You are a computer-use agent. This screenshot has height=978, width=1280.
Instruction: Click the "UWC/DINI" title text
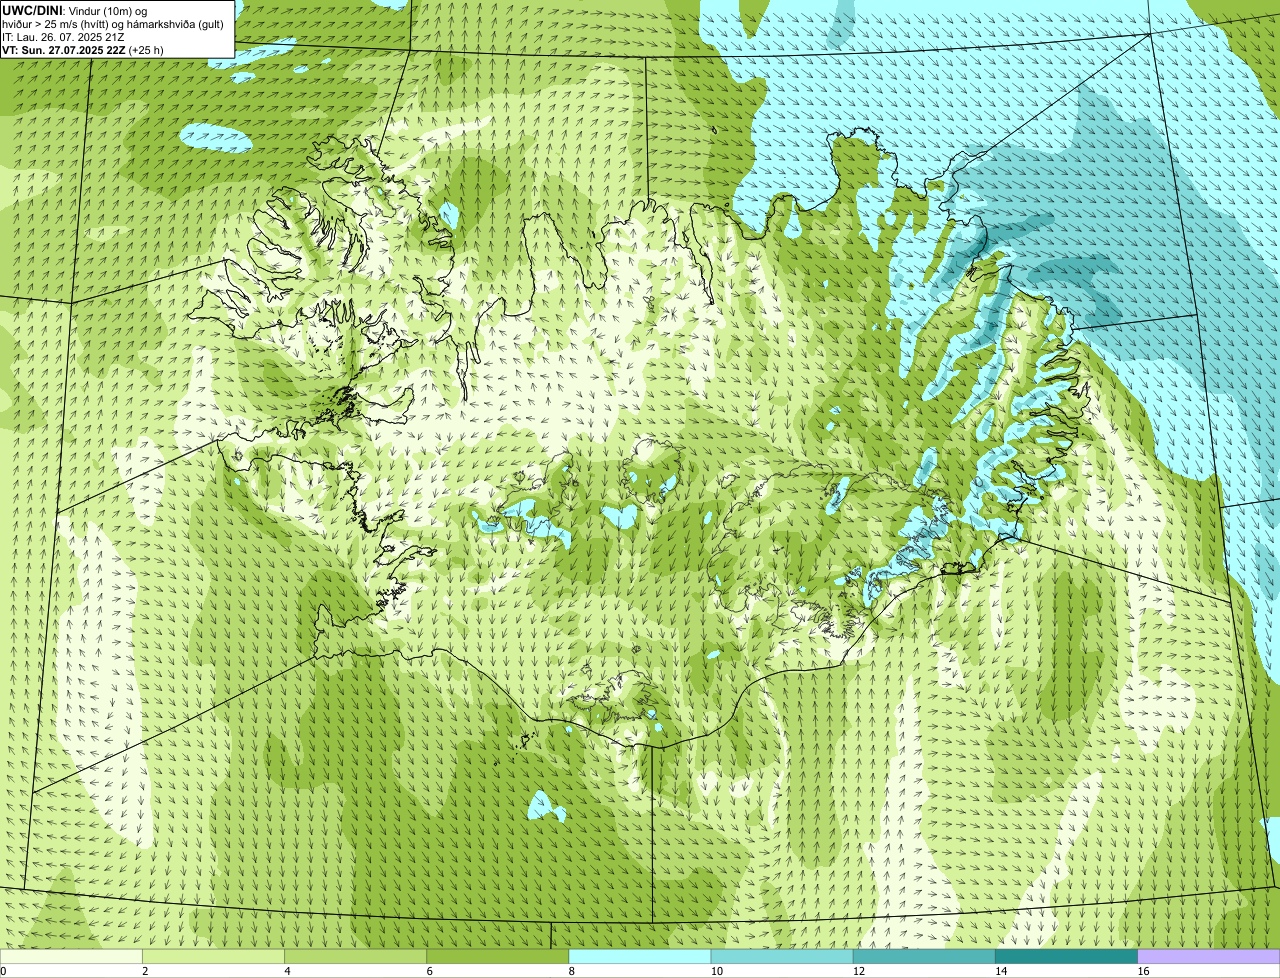(x=33, y=10)
